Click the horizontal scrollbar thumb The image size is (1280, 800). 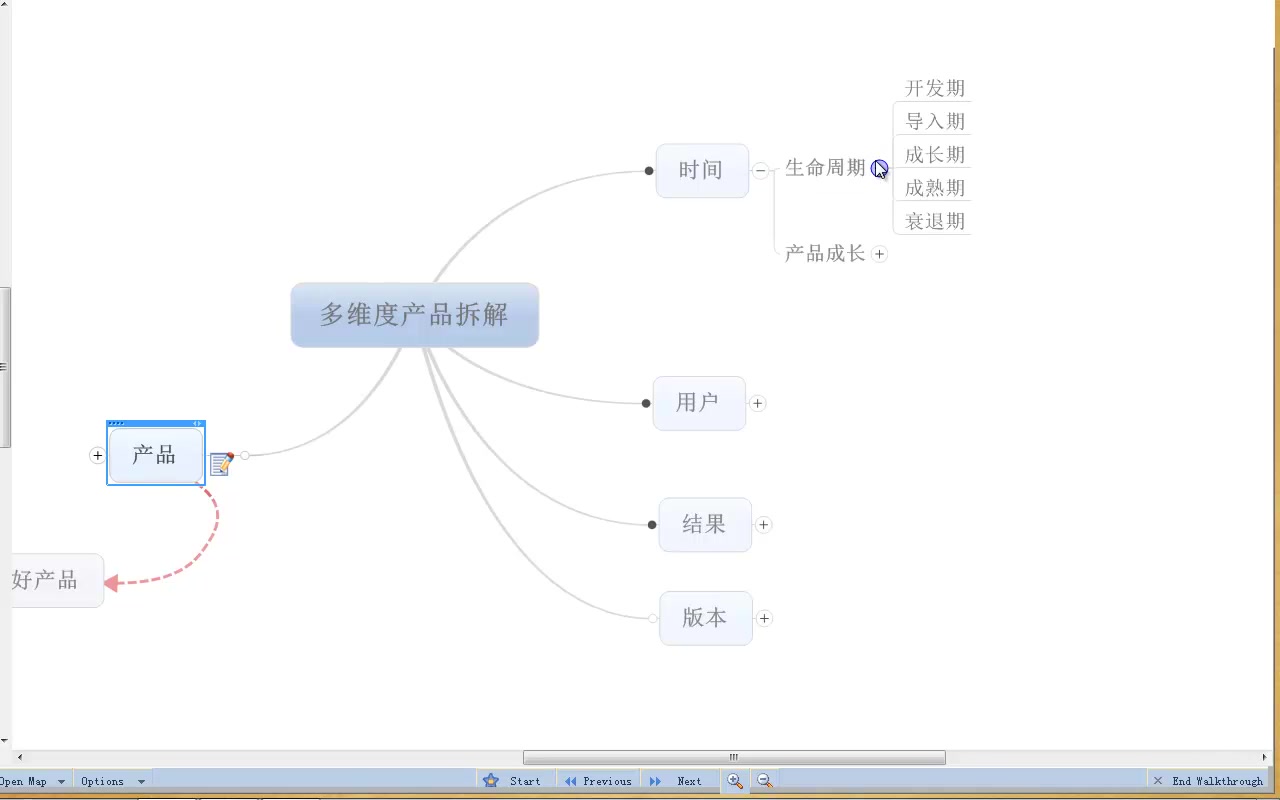[x=734, y=757]
